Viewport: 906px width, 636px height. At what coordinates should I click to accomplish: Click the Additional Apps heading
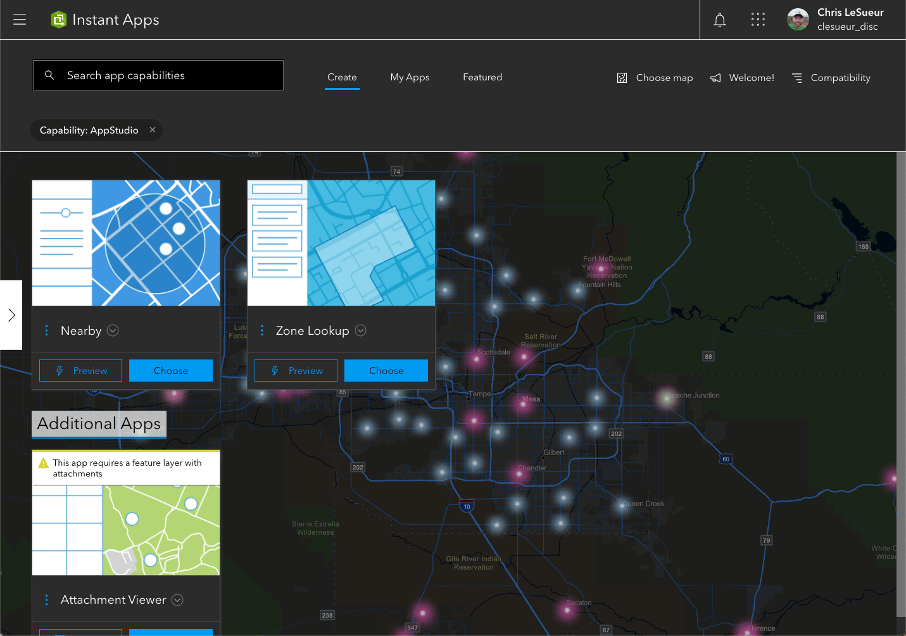coord(99,424)
